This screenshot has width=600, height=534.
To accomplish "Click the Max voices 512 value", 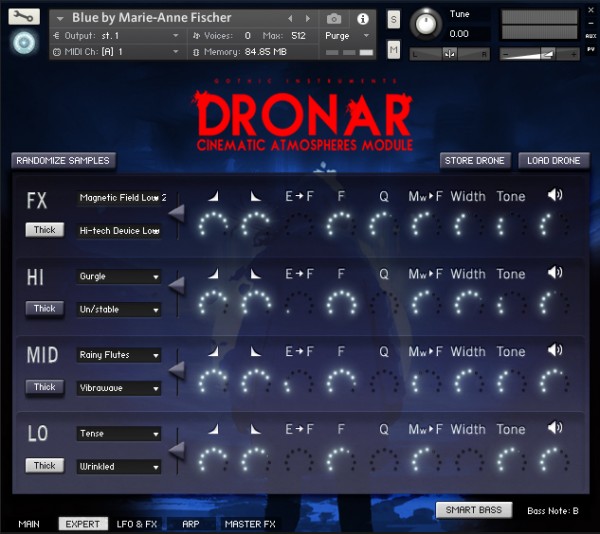I will pos(298,36).
